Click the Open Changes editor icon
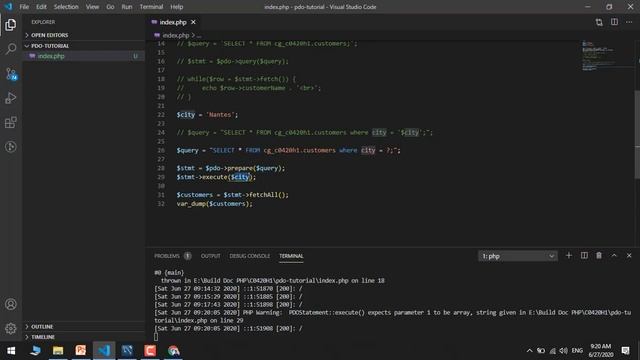Viewport: 640px width, 360px height. 599,22
